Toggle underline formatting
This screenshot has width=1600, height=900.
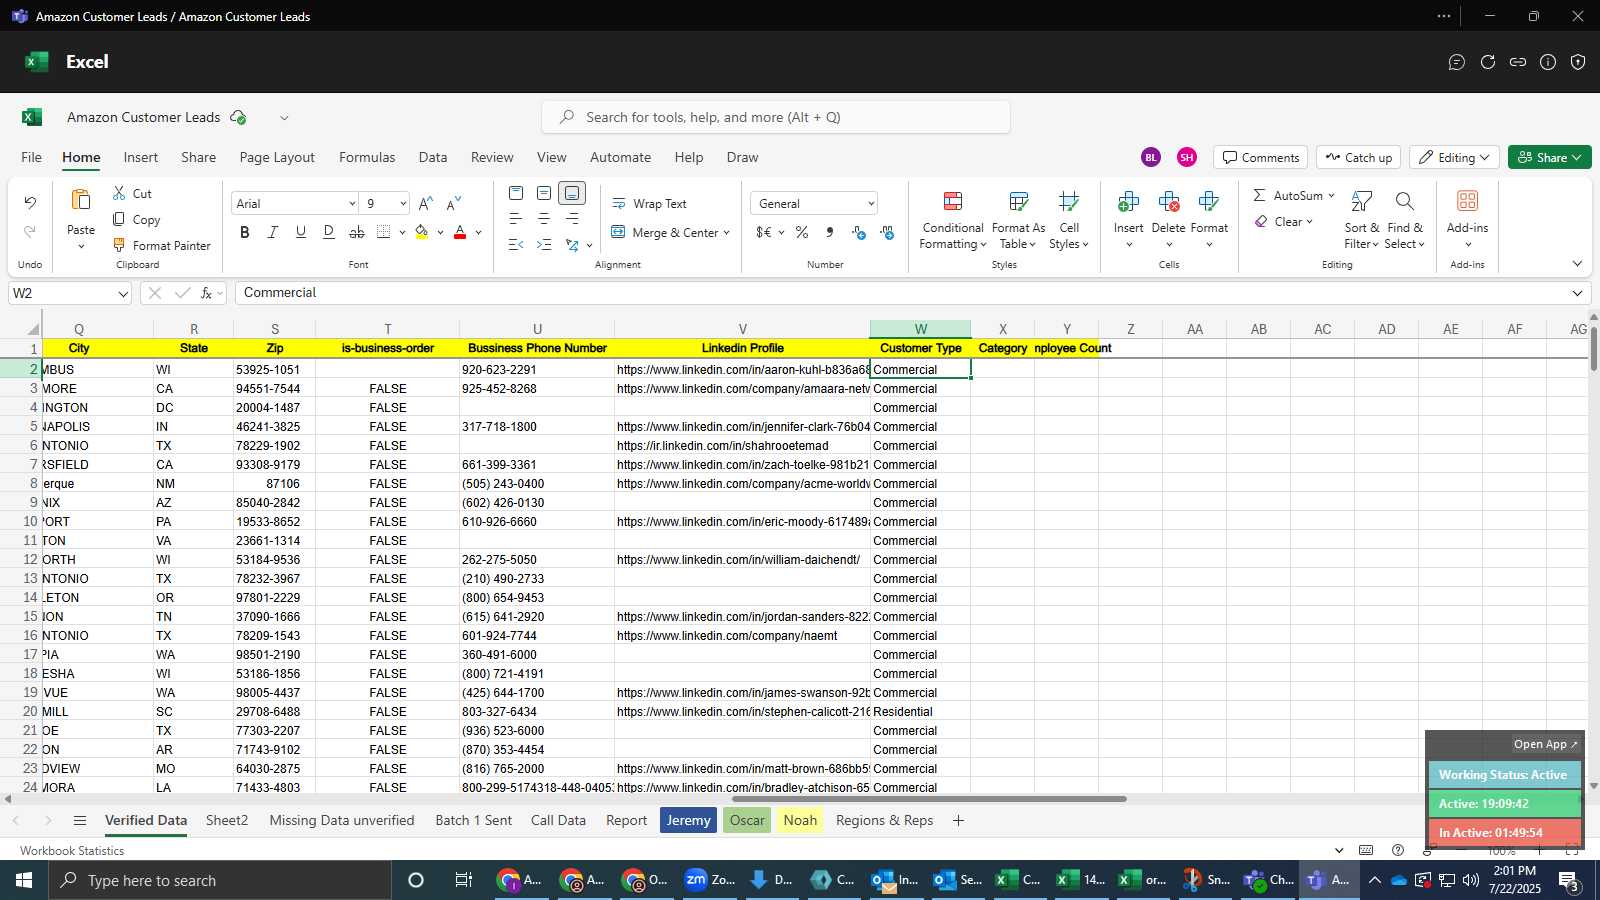[301, 232]
